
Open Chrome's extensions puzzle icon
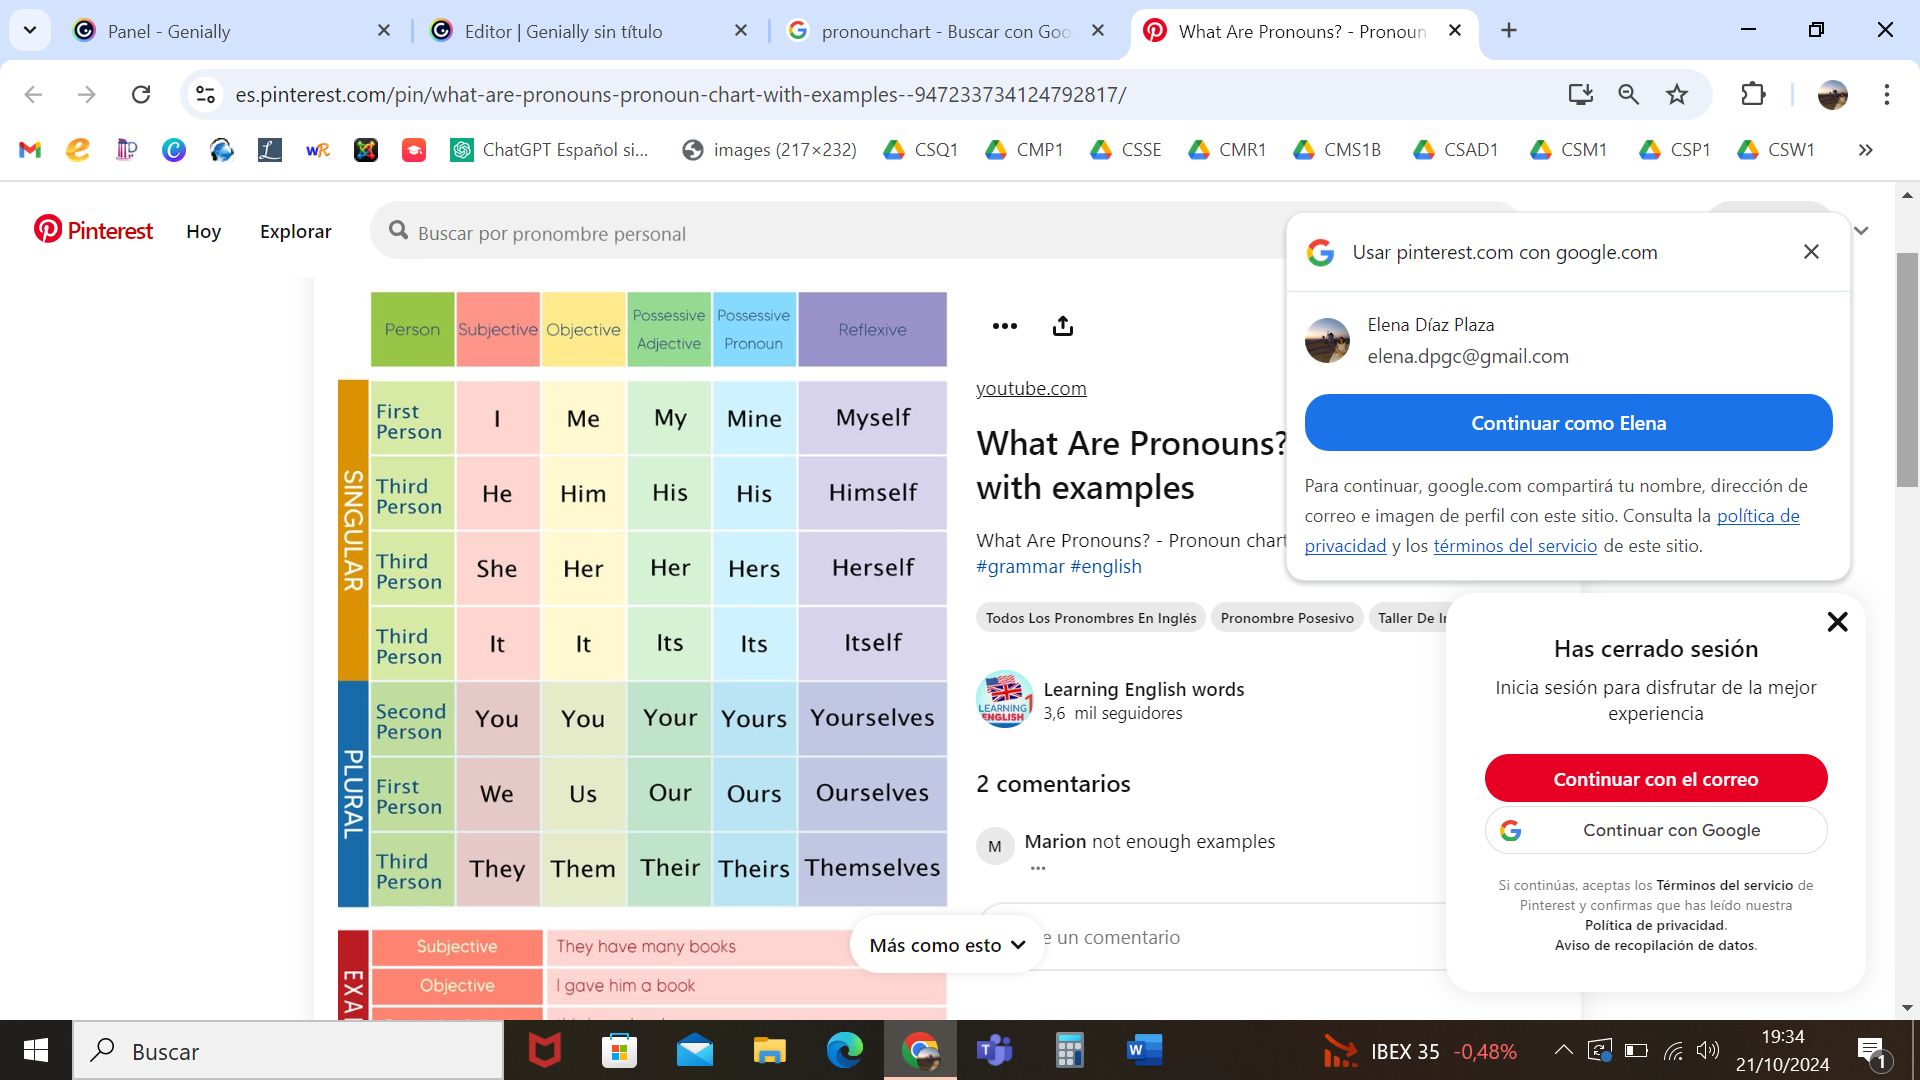coord(1753,95)
